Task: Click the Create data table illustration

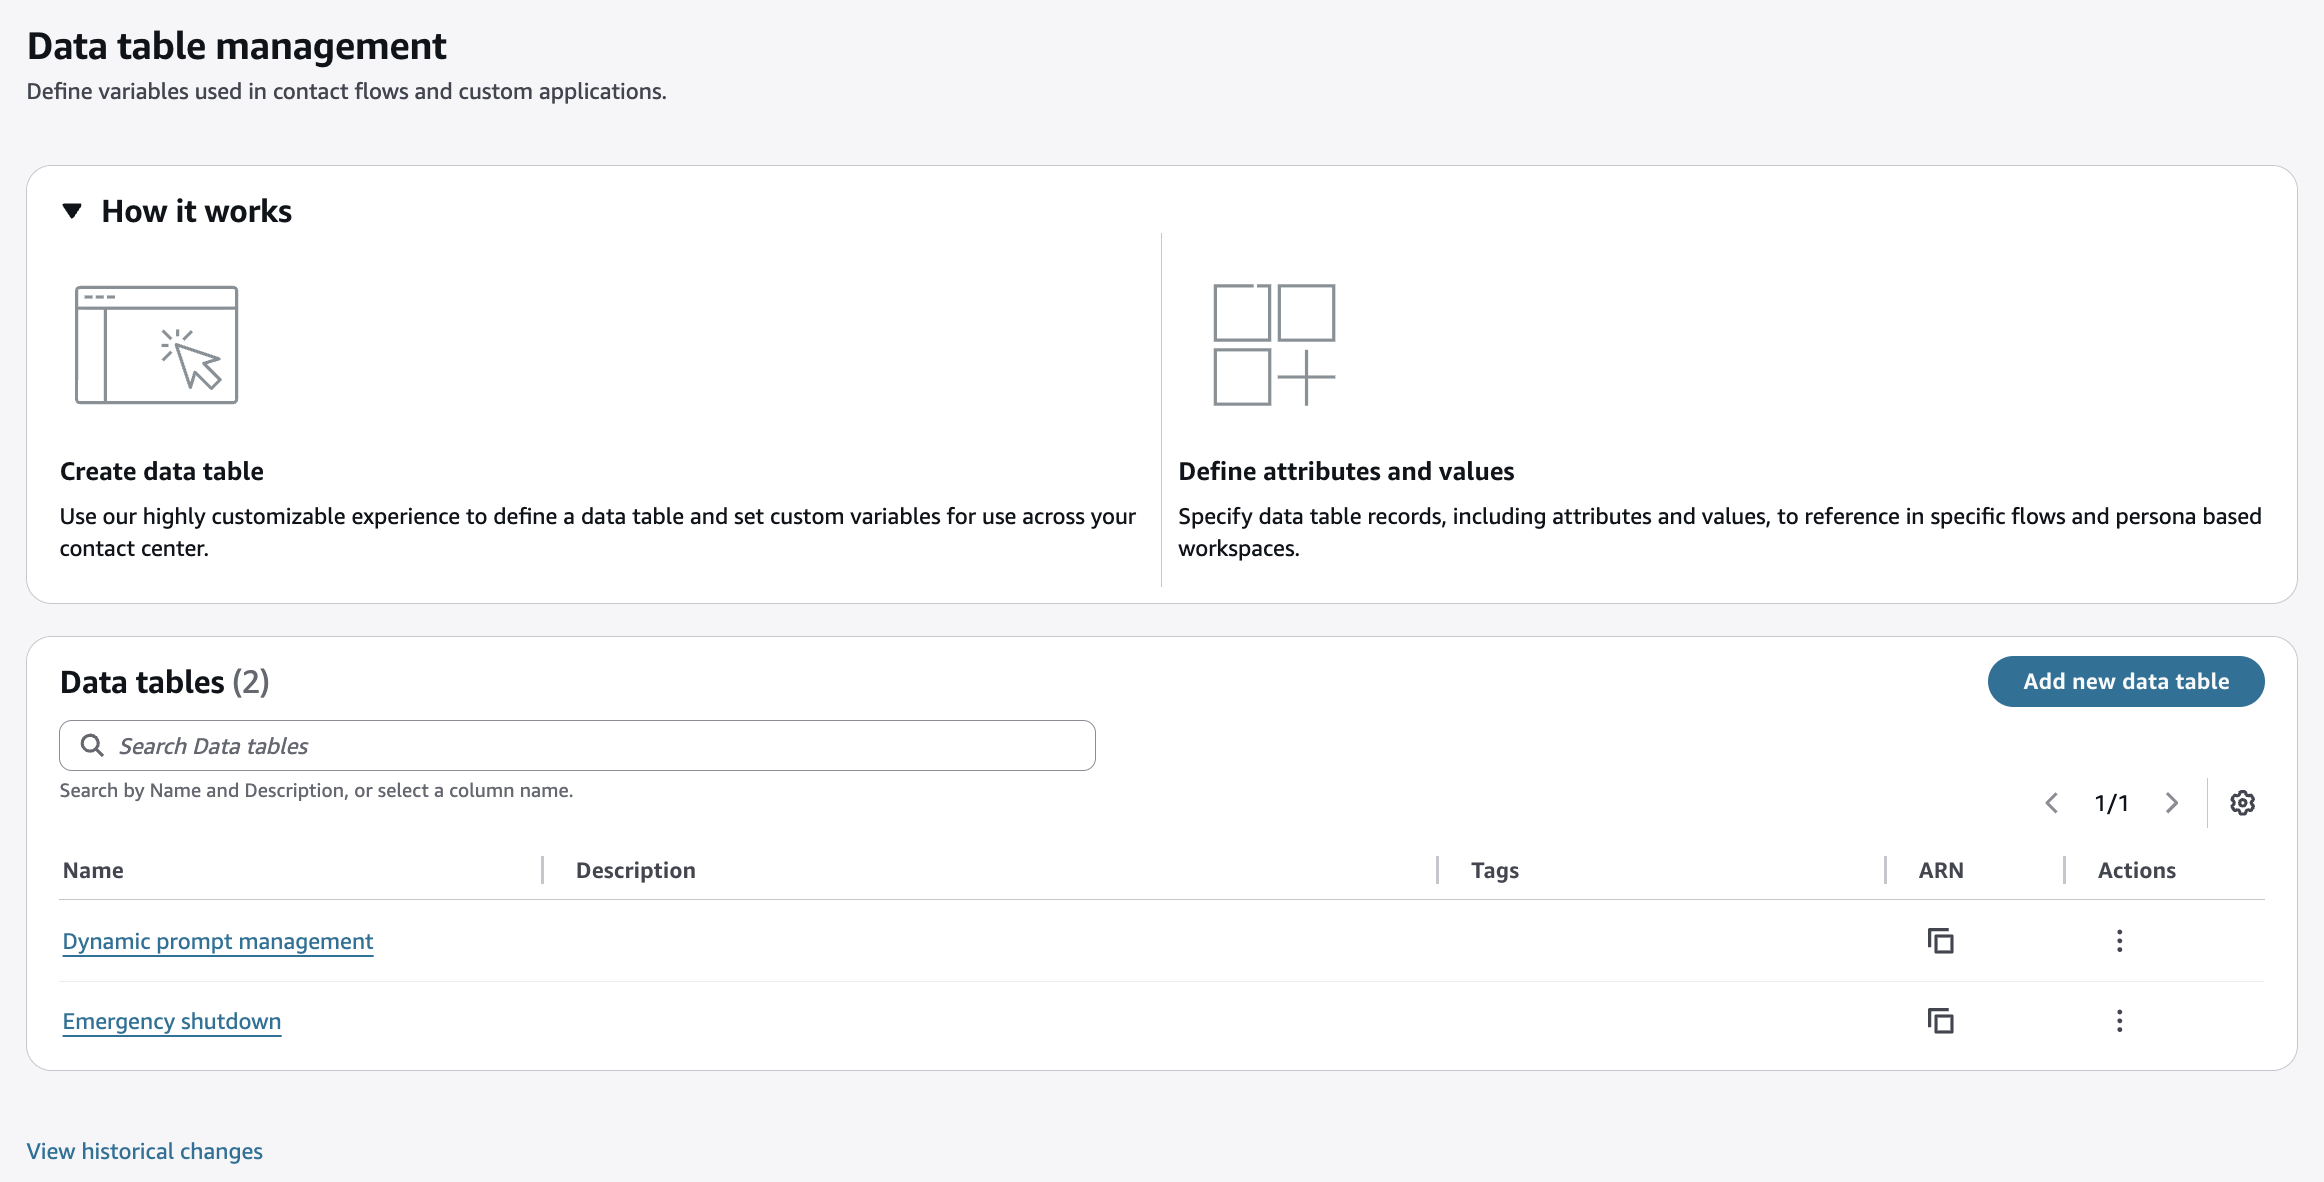Action: pos(157,345)
